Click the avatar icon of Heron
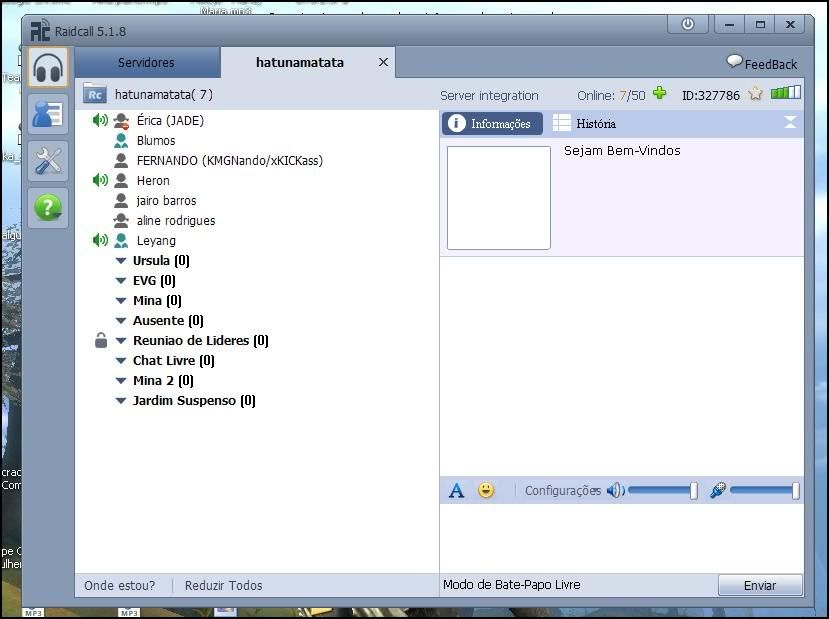Viewport: 829px width, 619px height. point(121,180)
